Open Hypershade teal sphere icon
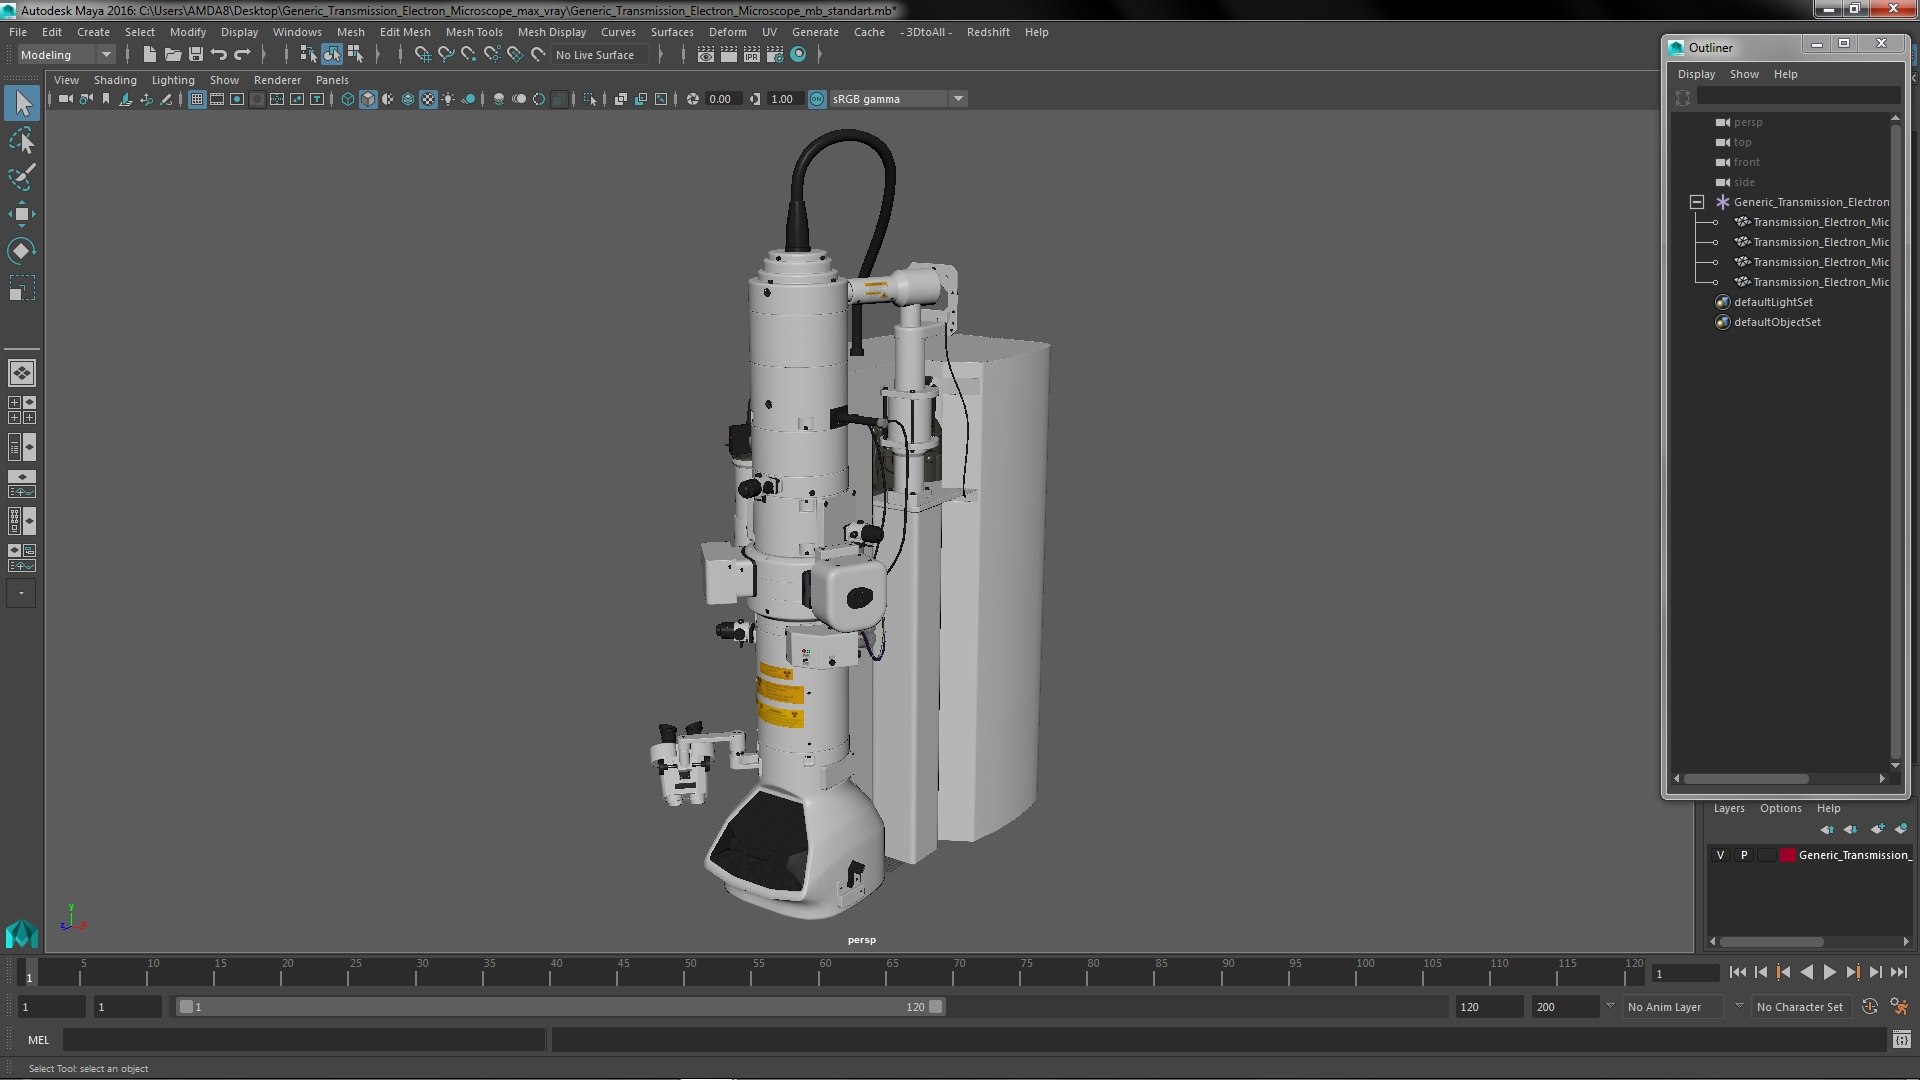Image resolution: width=1920 pixels, height=1080 pixels. click(798, 55)
